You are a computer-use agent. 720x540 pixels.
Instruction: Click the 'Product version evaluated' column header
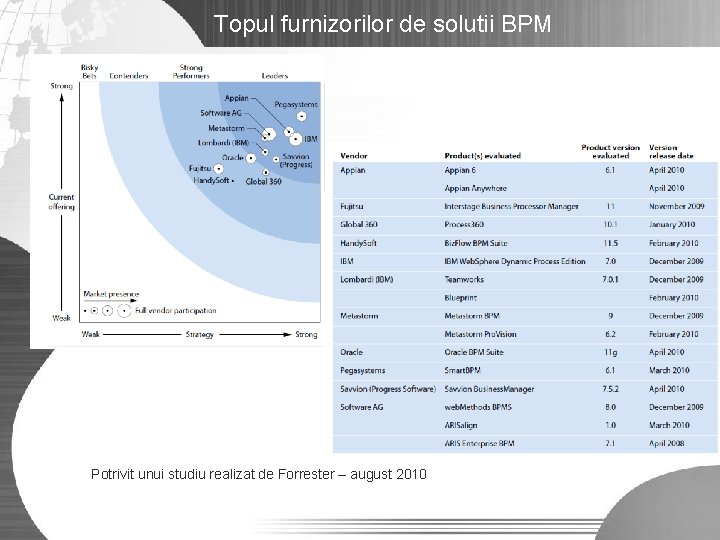pos(610,152)
